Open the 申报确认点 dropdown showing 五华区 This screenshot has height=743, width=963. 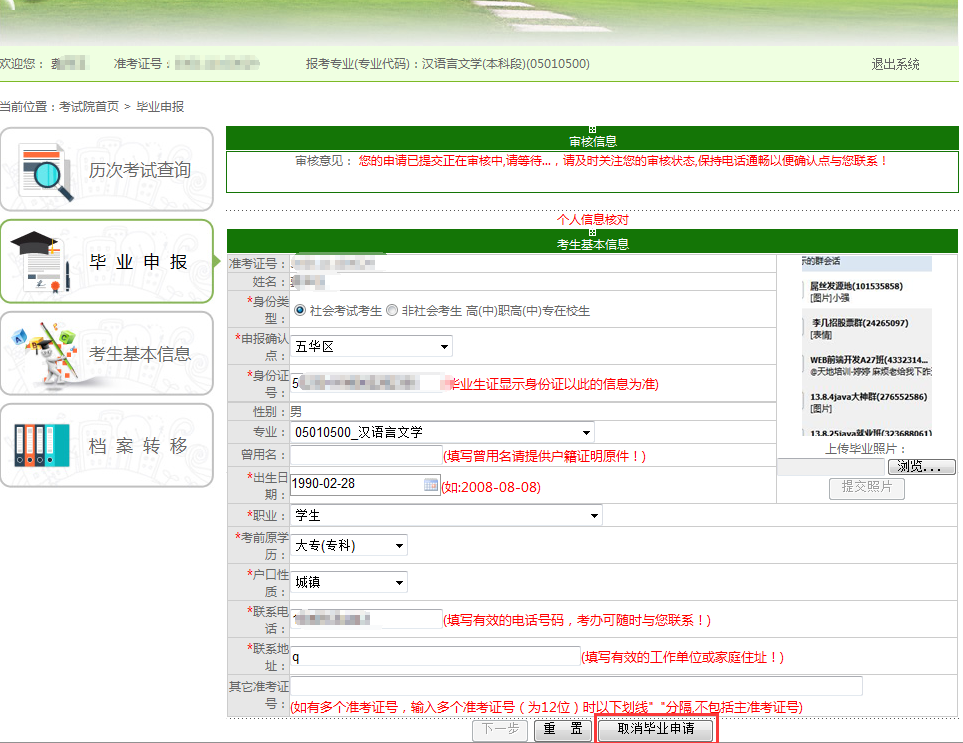(x=371, y=347)
